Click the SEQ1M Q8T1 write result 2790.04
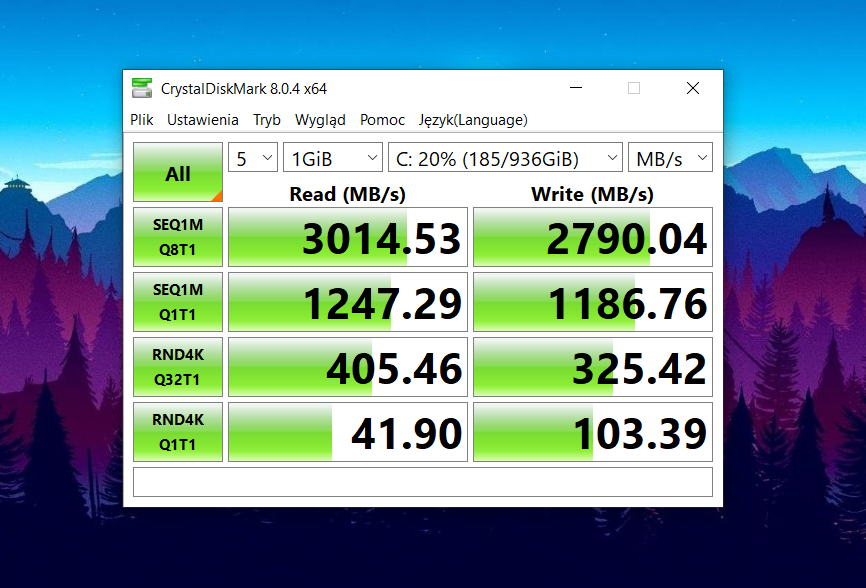 593,237
